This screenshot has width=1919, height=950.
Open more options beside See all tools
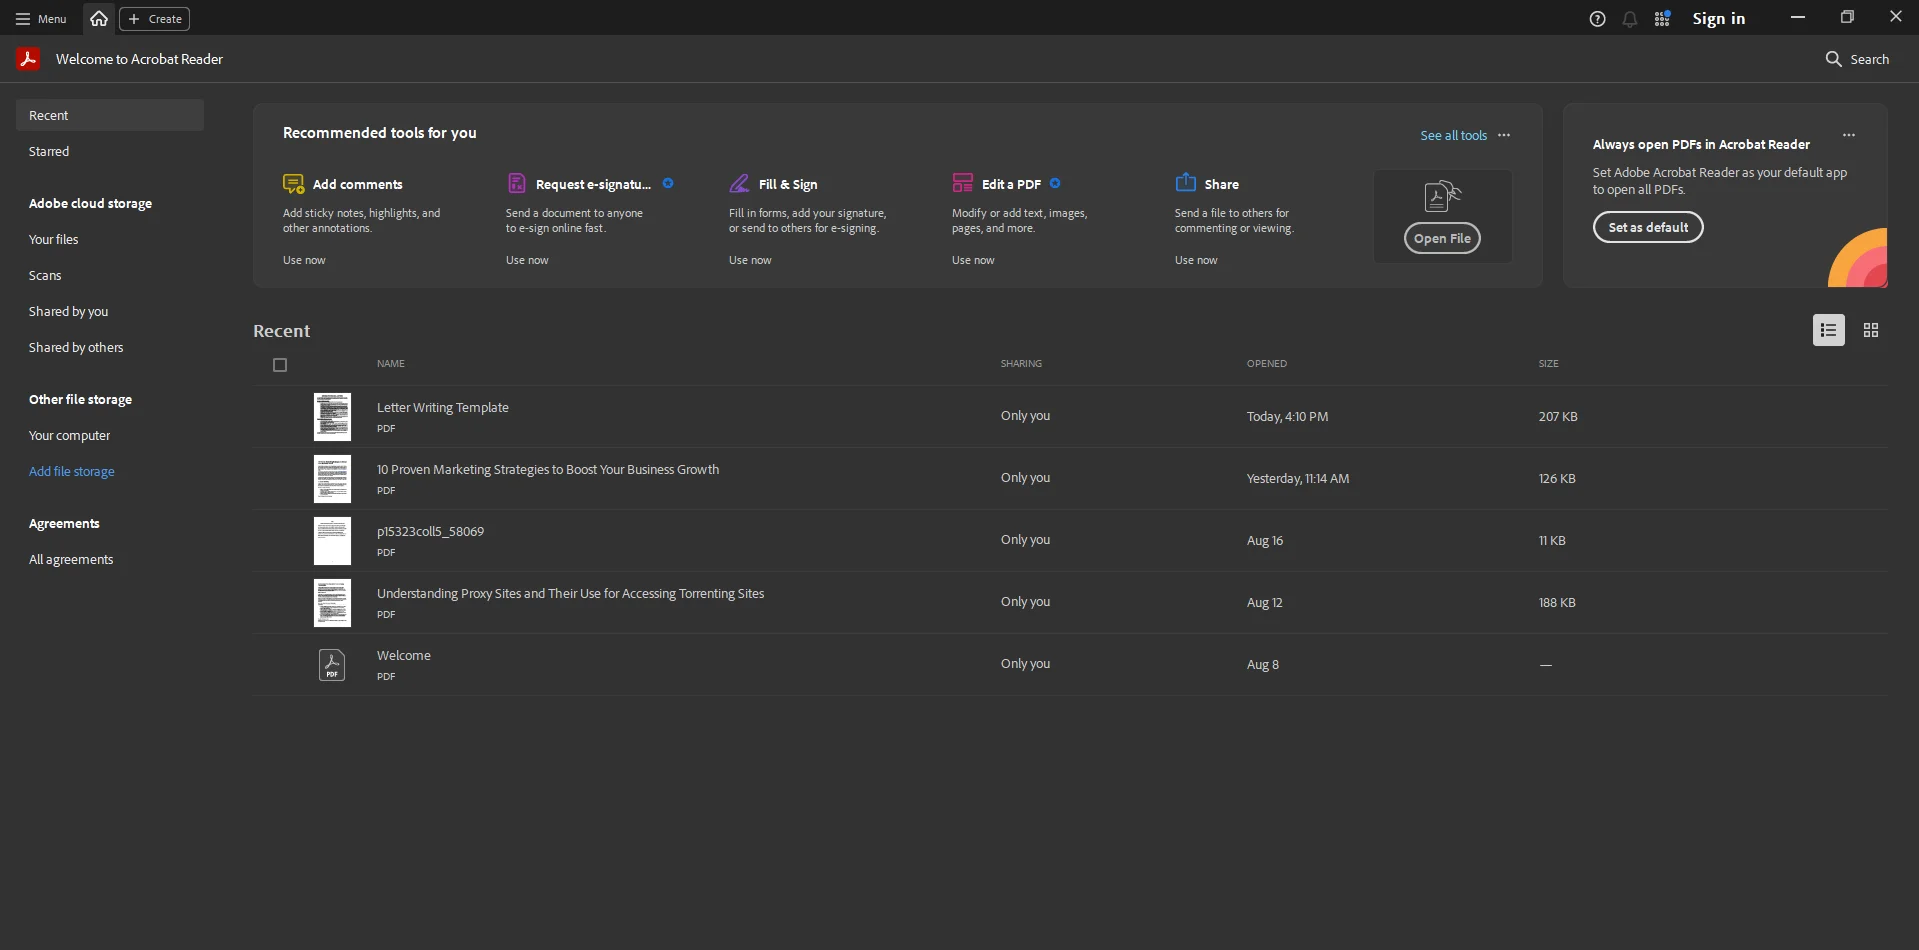pos(1504,135)
